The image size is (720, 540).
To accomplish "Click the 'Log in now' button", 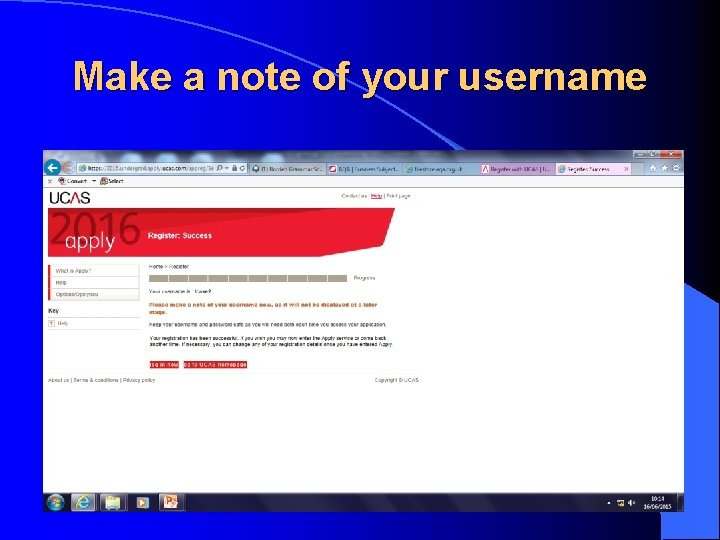I will coord(164,365).
